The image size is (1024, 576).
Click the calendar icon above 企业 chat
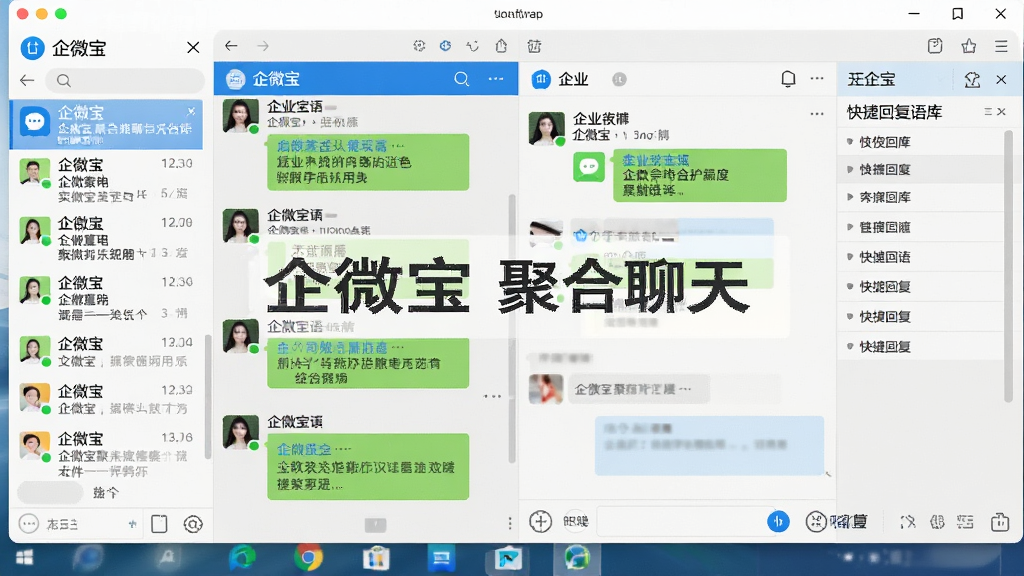click(x=534, y=46)
